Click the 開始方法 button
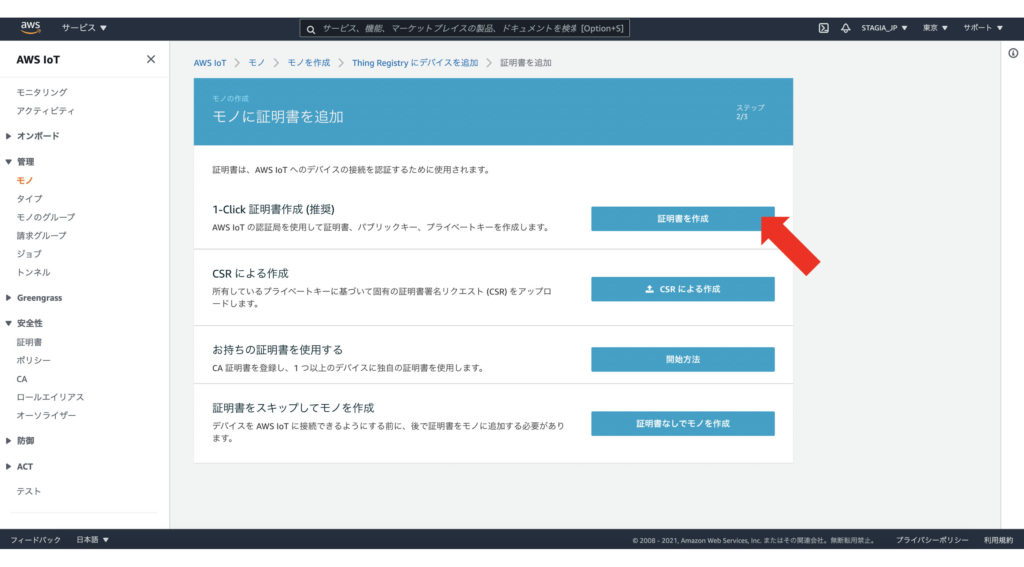Screen dimensions: 1024x567 [x=682, y=359]
